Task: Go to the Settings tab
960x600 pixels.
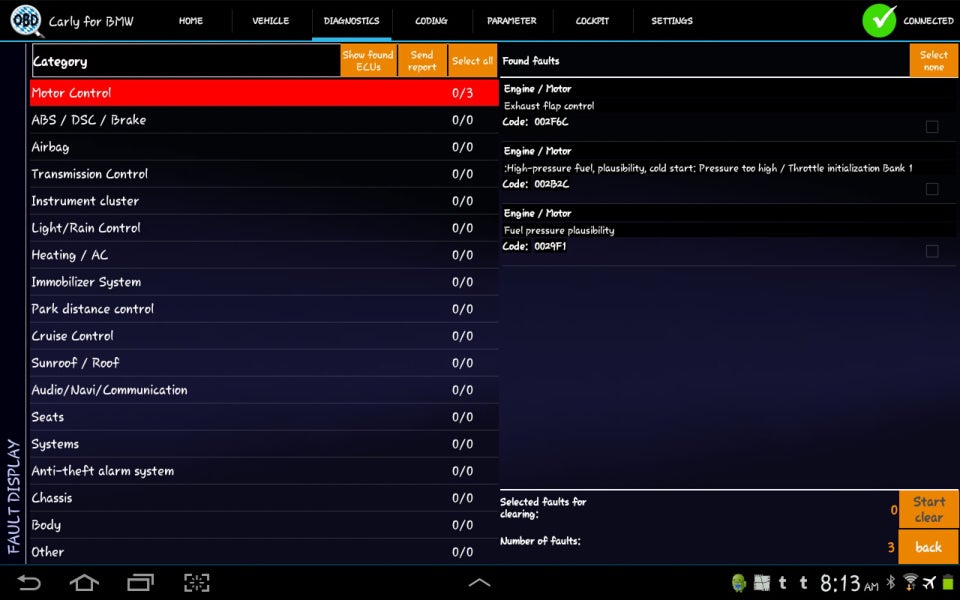Action: point(672,21)
